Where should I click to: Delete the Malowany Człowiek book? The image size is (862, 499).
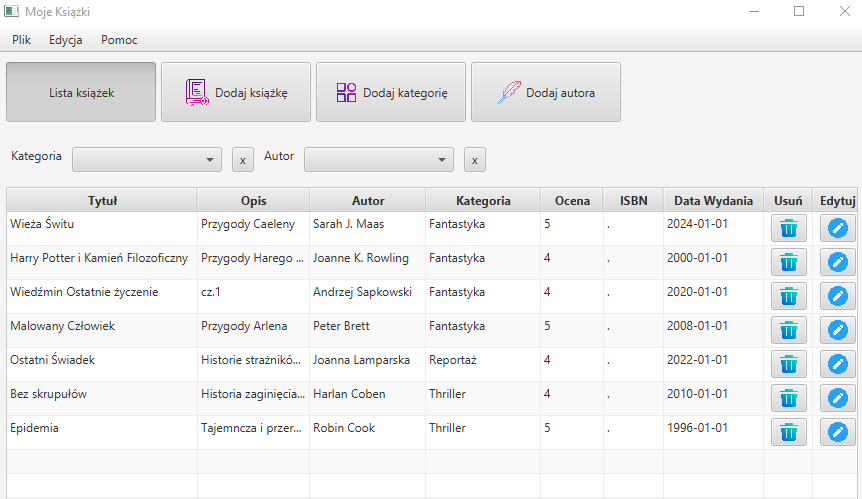point(788,330)
